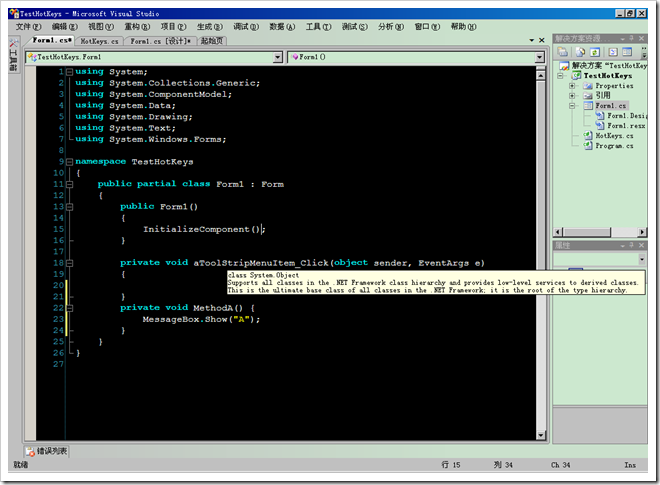The height and width of the screenshot is (485, 660).
Task: Click editor vertical scrollbar down arrow
Action: coord(541,435)
